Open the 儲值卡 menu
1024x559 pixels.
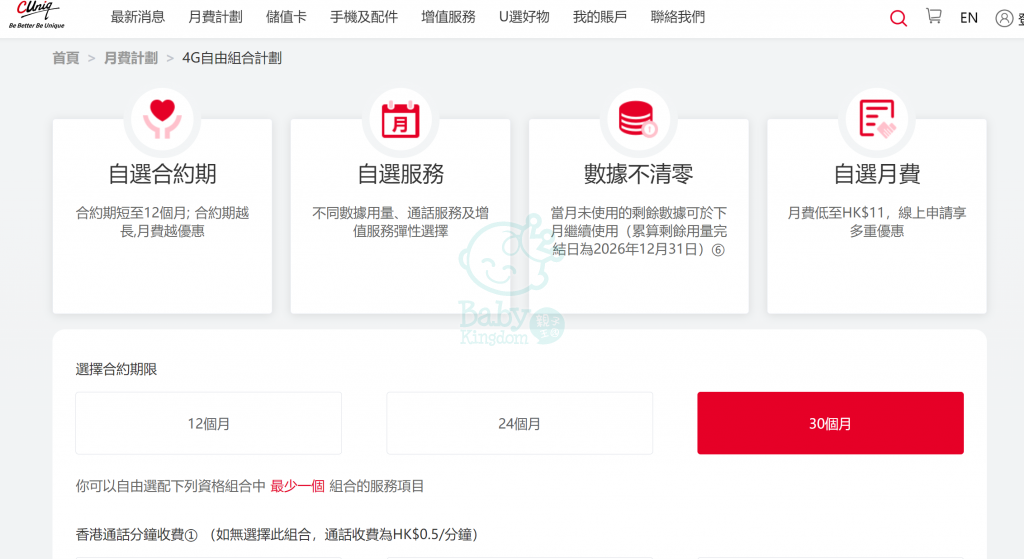coord(286,17)
